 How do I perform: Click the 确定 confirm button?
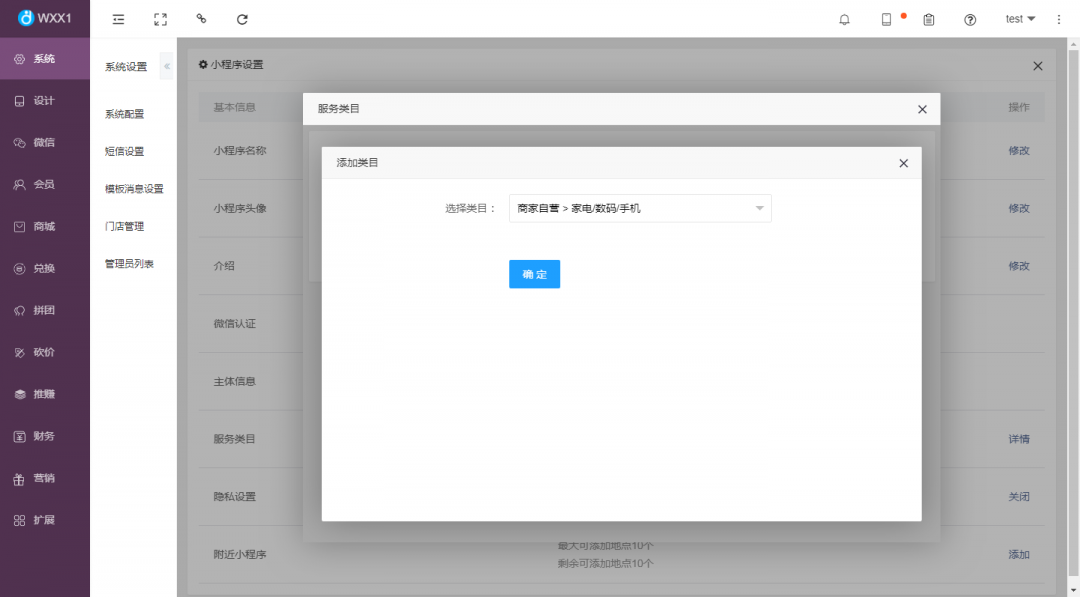534,274
